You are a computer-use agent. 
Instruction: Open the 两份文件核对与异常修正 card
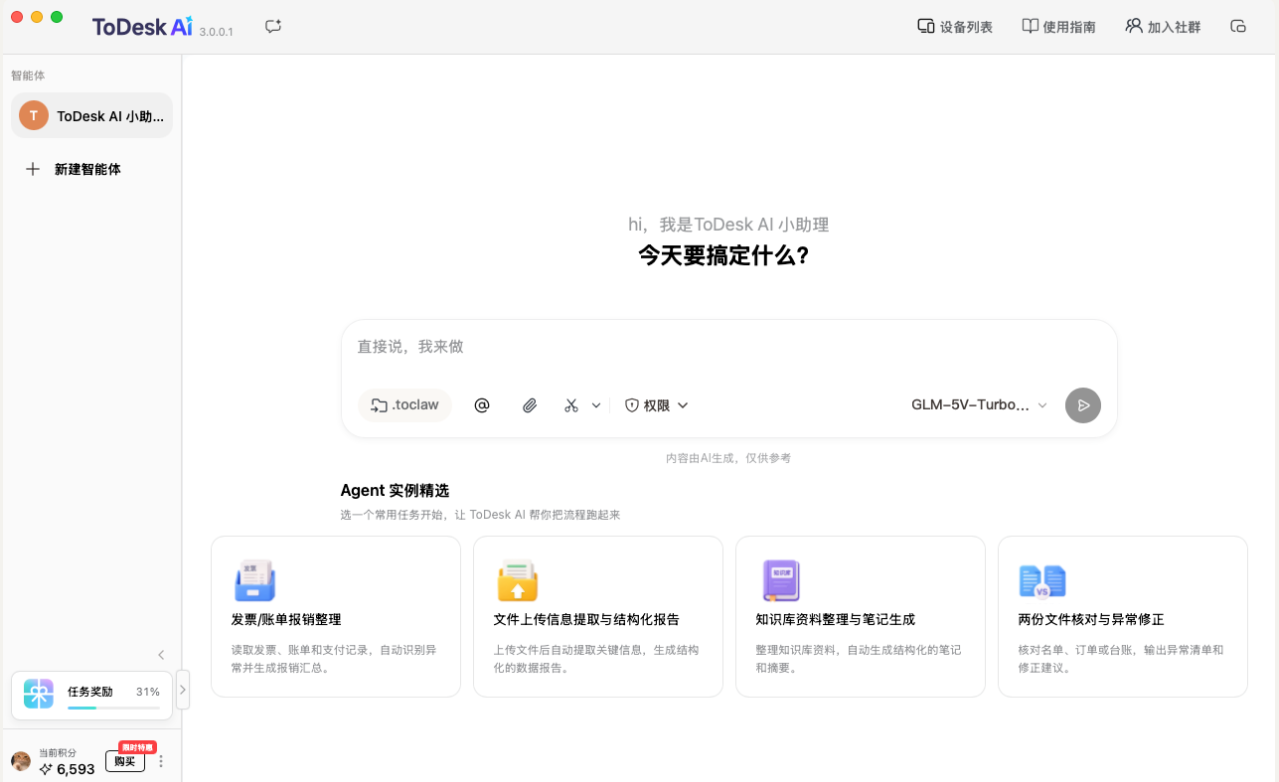[1123, 616]
